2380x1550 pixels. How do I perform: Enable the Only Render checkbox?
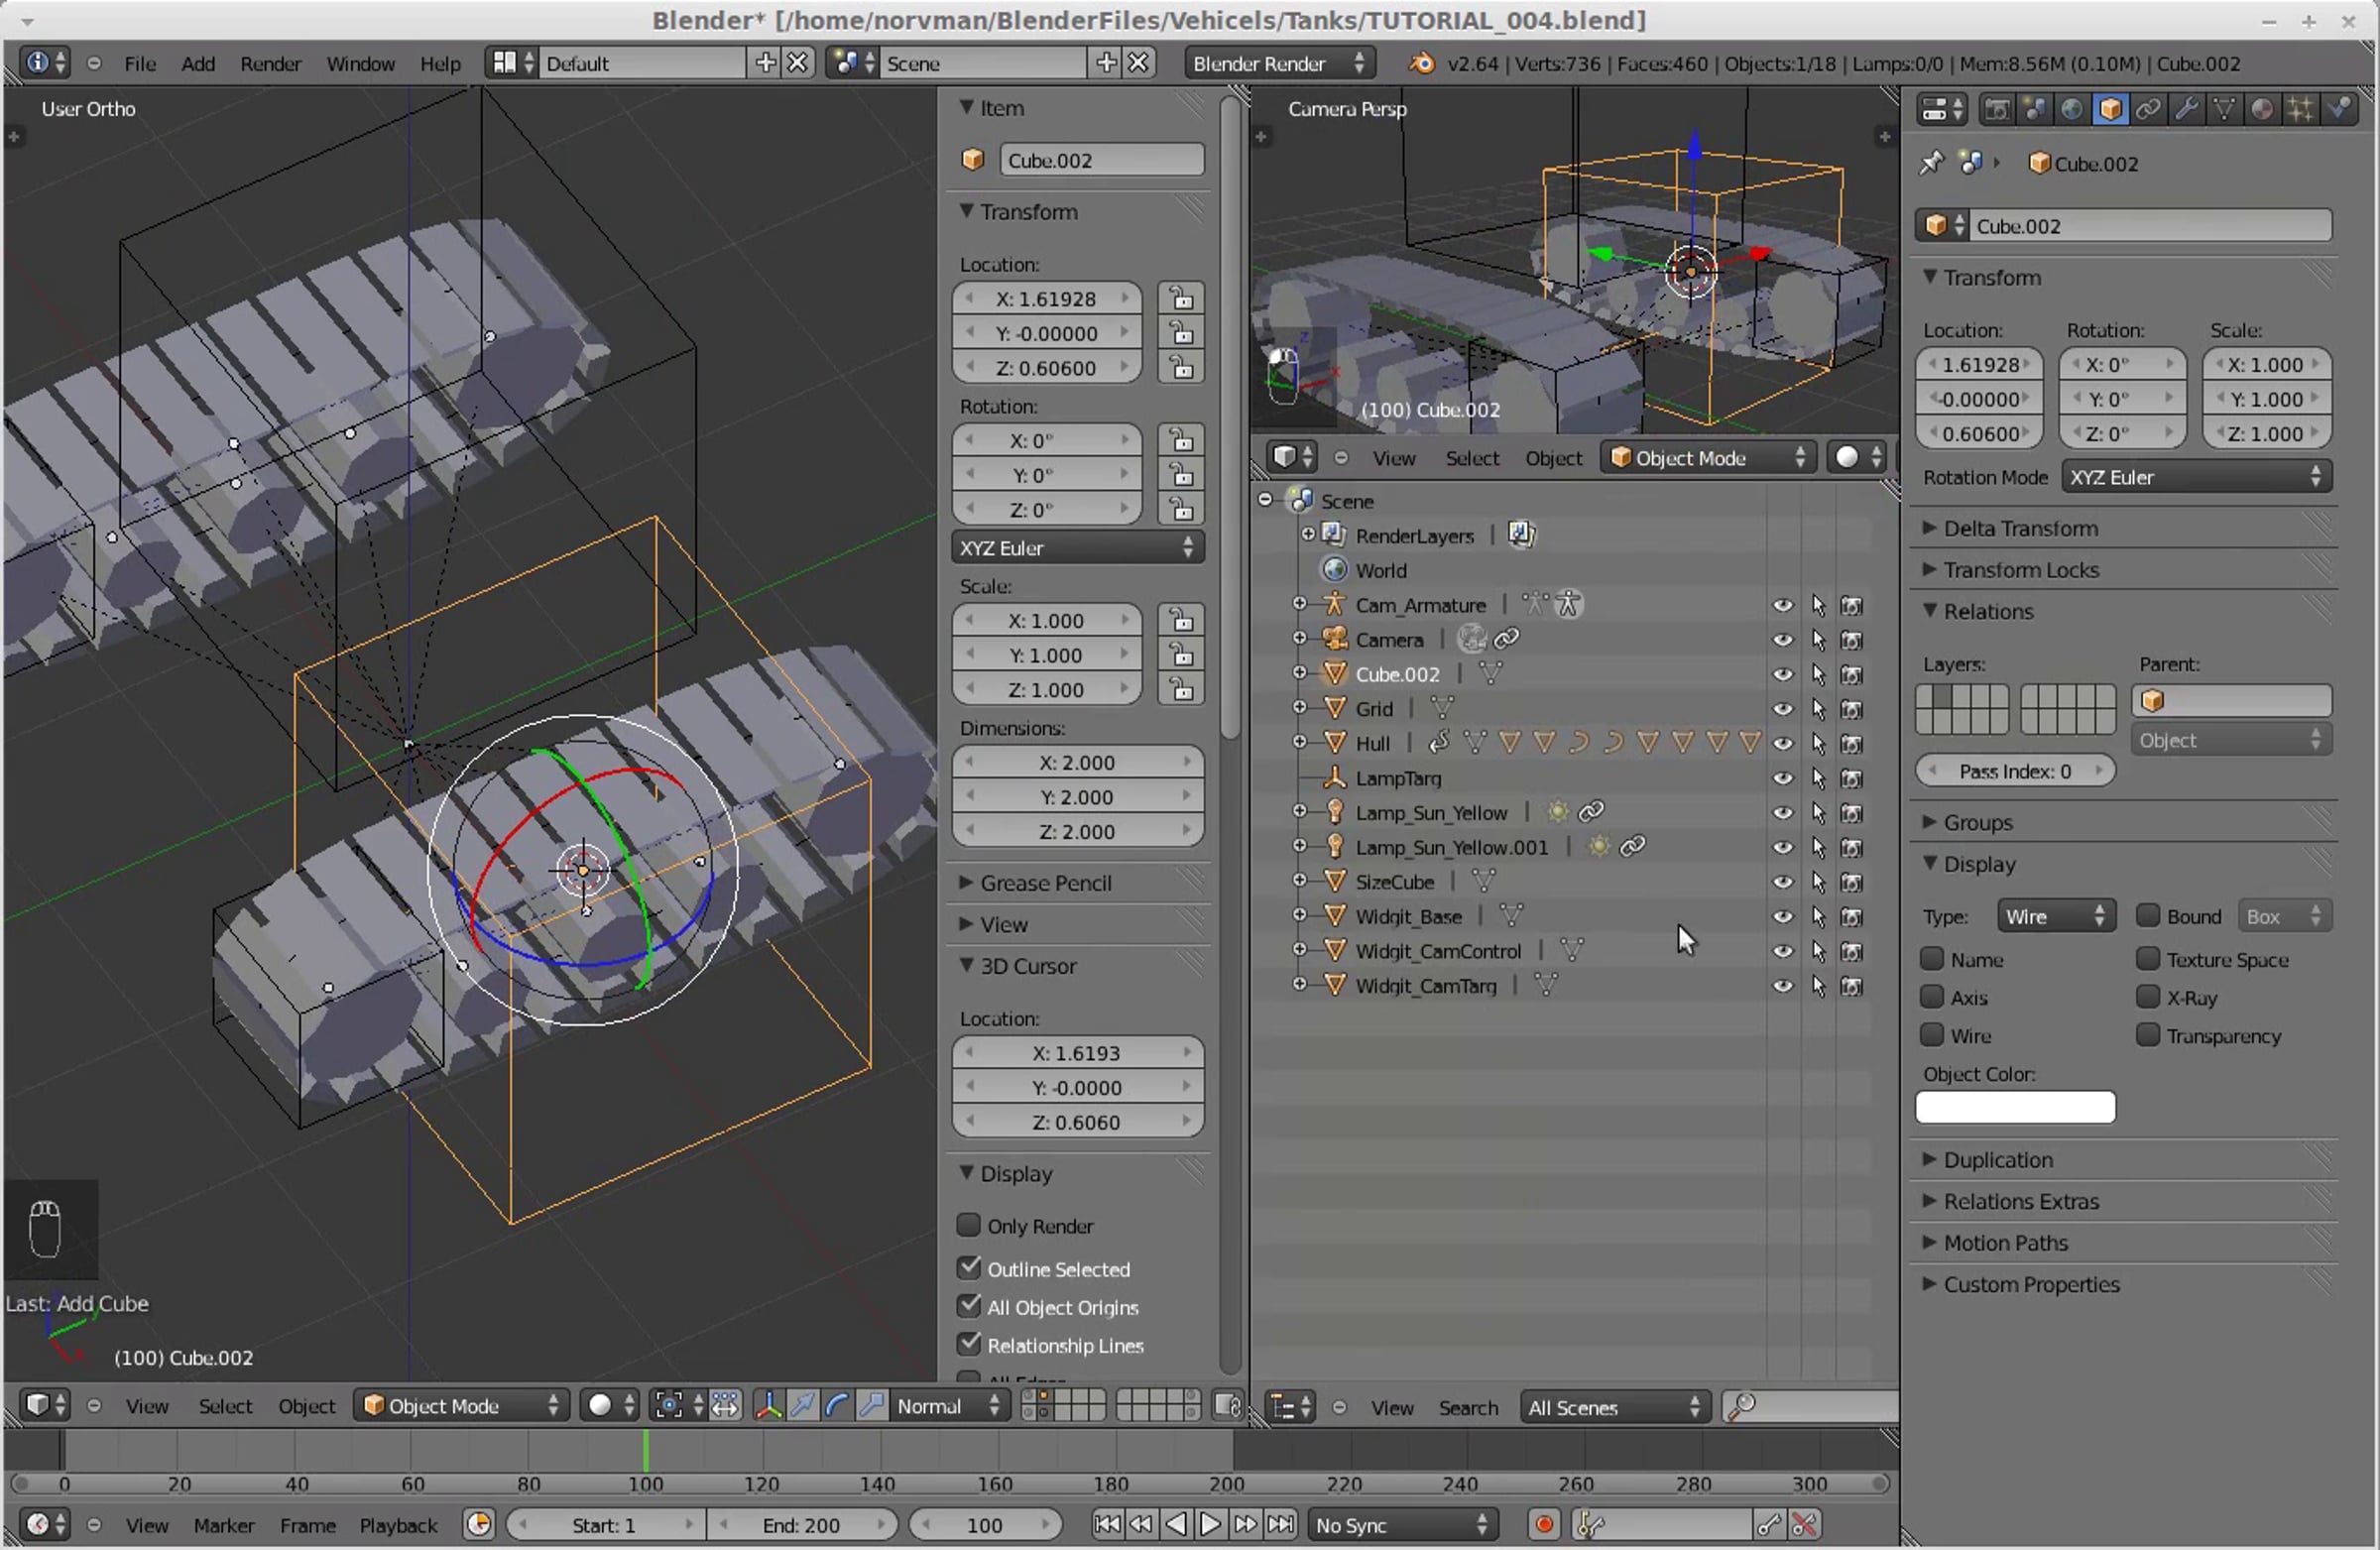(968, 1226)
